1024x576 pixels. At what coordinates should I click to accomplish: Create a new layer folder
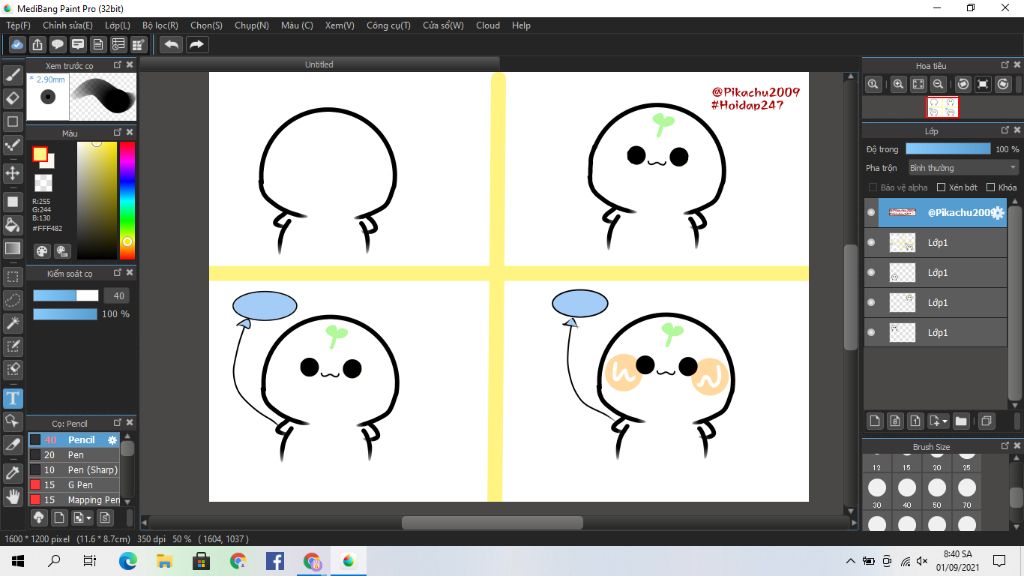pyautogui.click(x=961, y=421)
